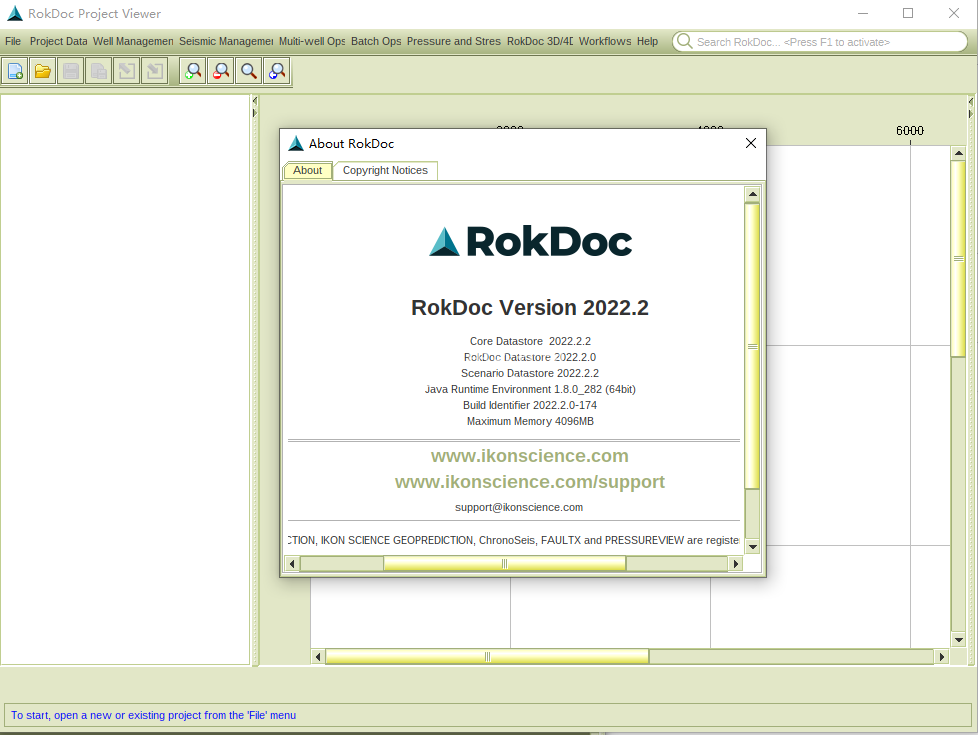Click the disabled save disk icon
This screenshot has width=978, height=735.
point(71,71)
